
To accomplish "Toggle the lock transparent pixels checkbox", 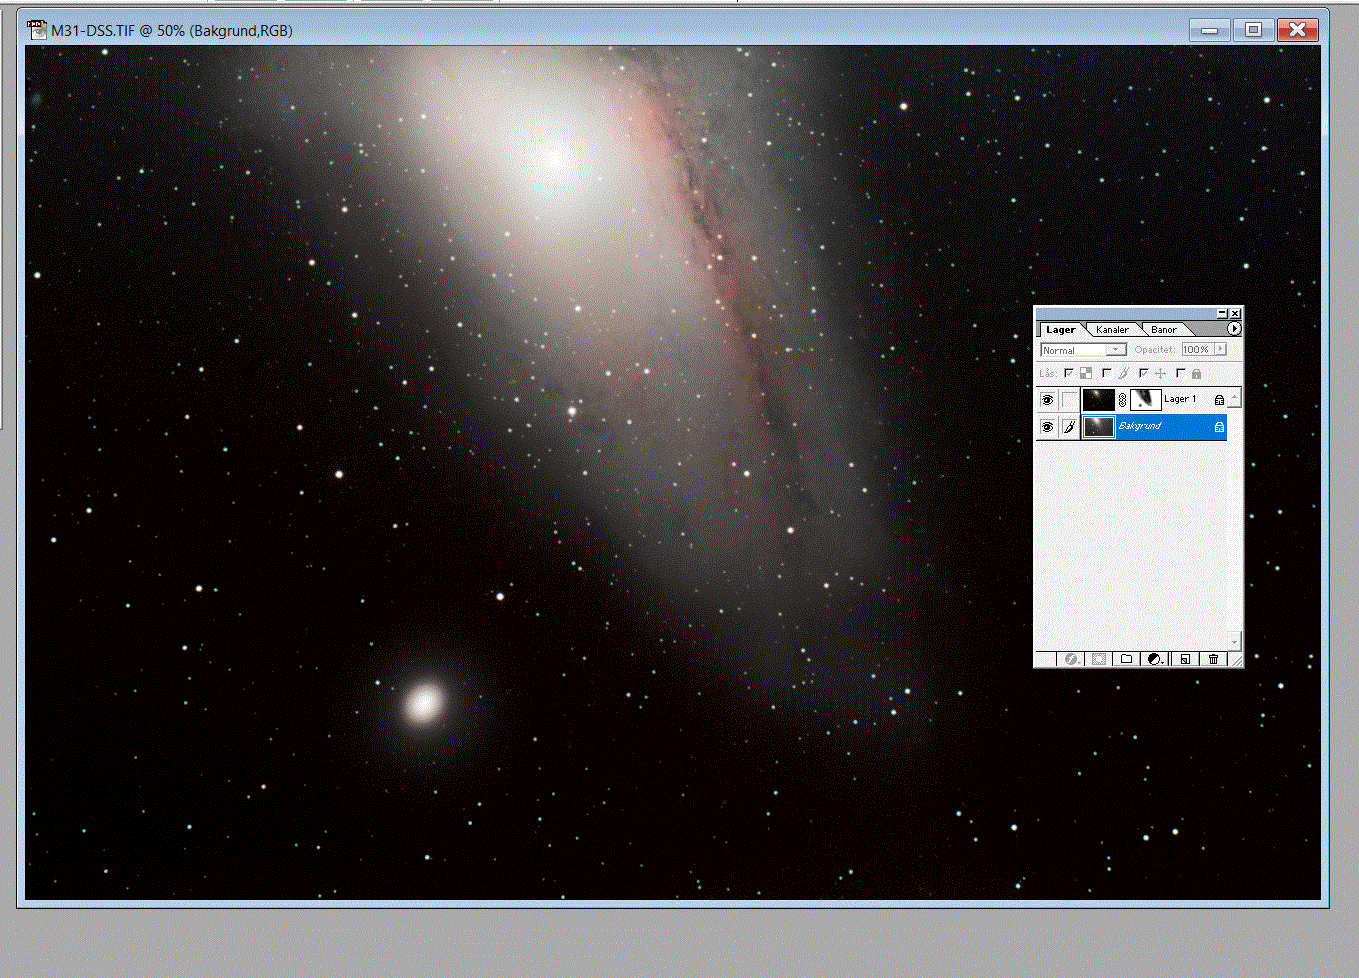I will pyautogui.click(x=1069, y=373).
